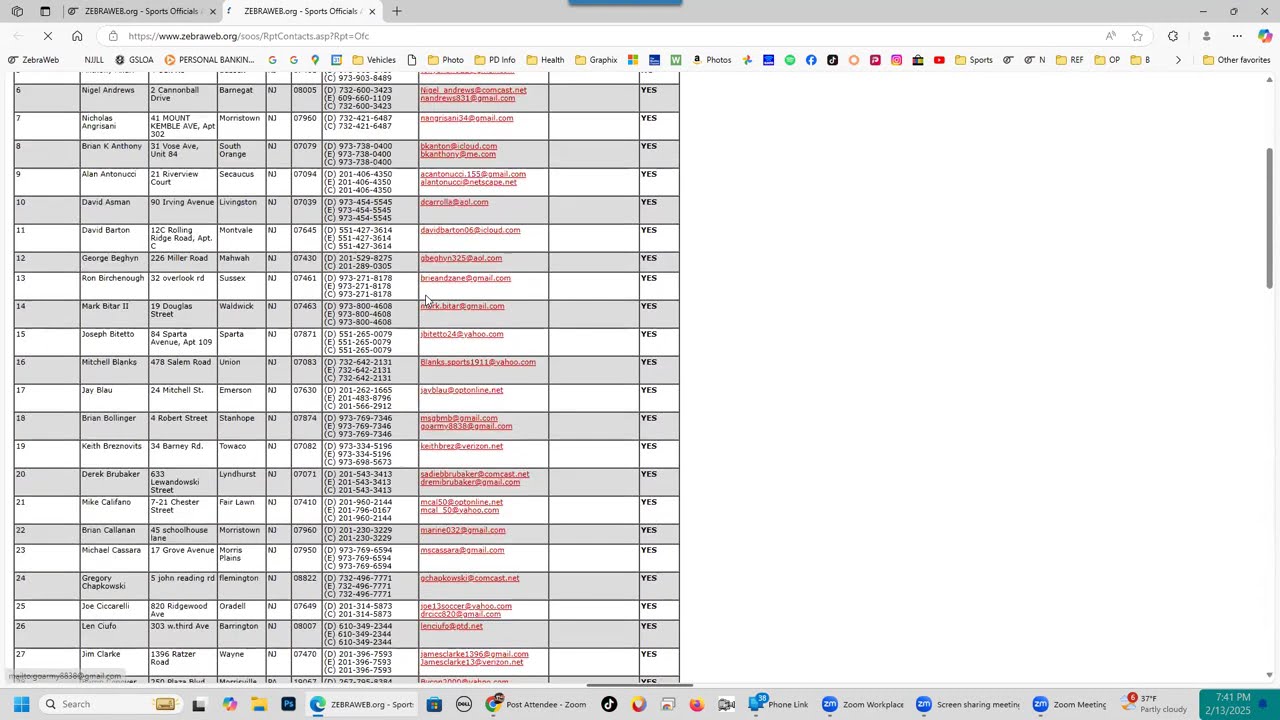The width and height of the screenshot is (1280, 720).
Task: Stop loading the page with the X button
Action: [47, 36]
